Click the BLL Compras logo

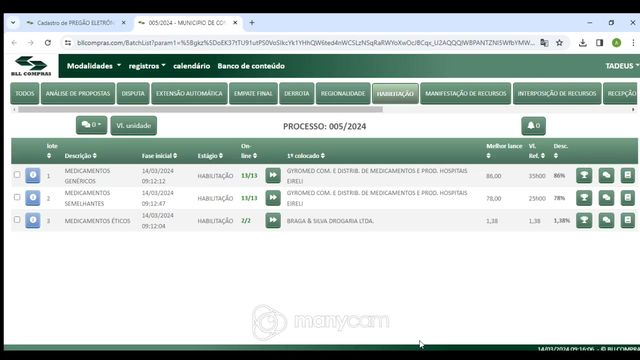click(31, 66)
